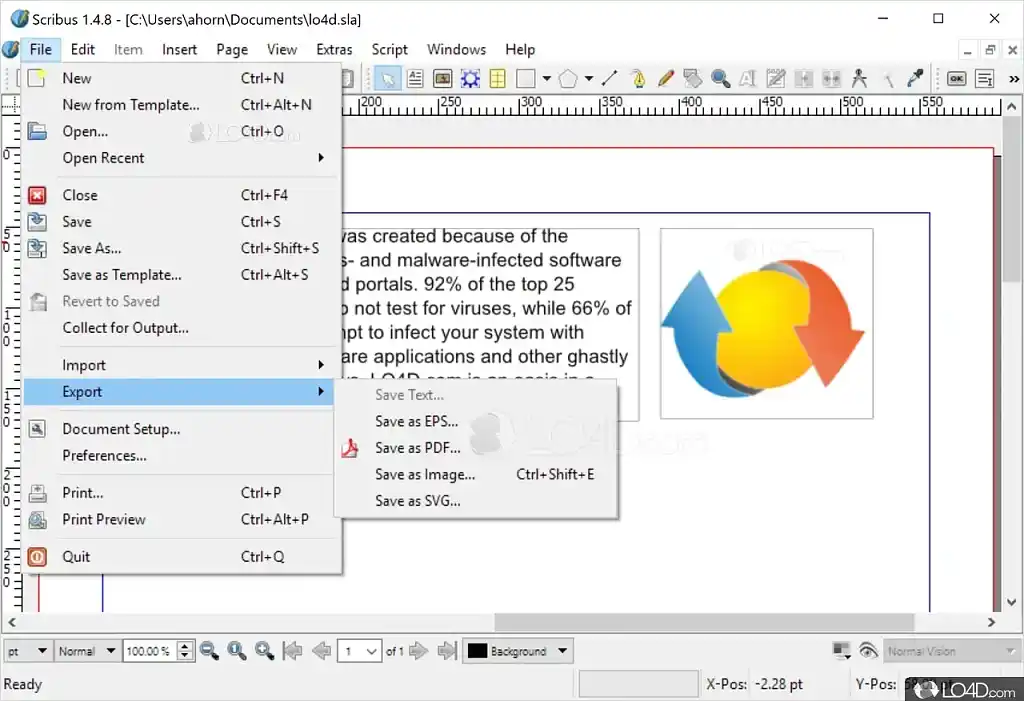Screen dimensions: 1024x701
Task: Open the page number dropdown
Action: 359,651
